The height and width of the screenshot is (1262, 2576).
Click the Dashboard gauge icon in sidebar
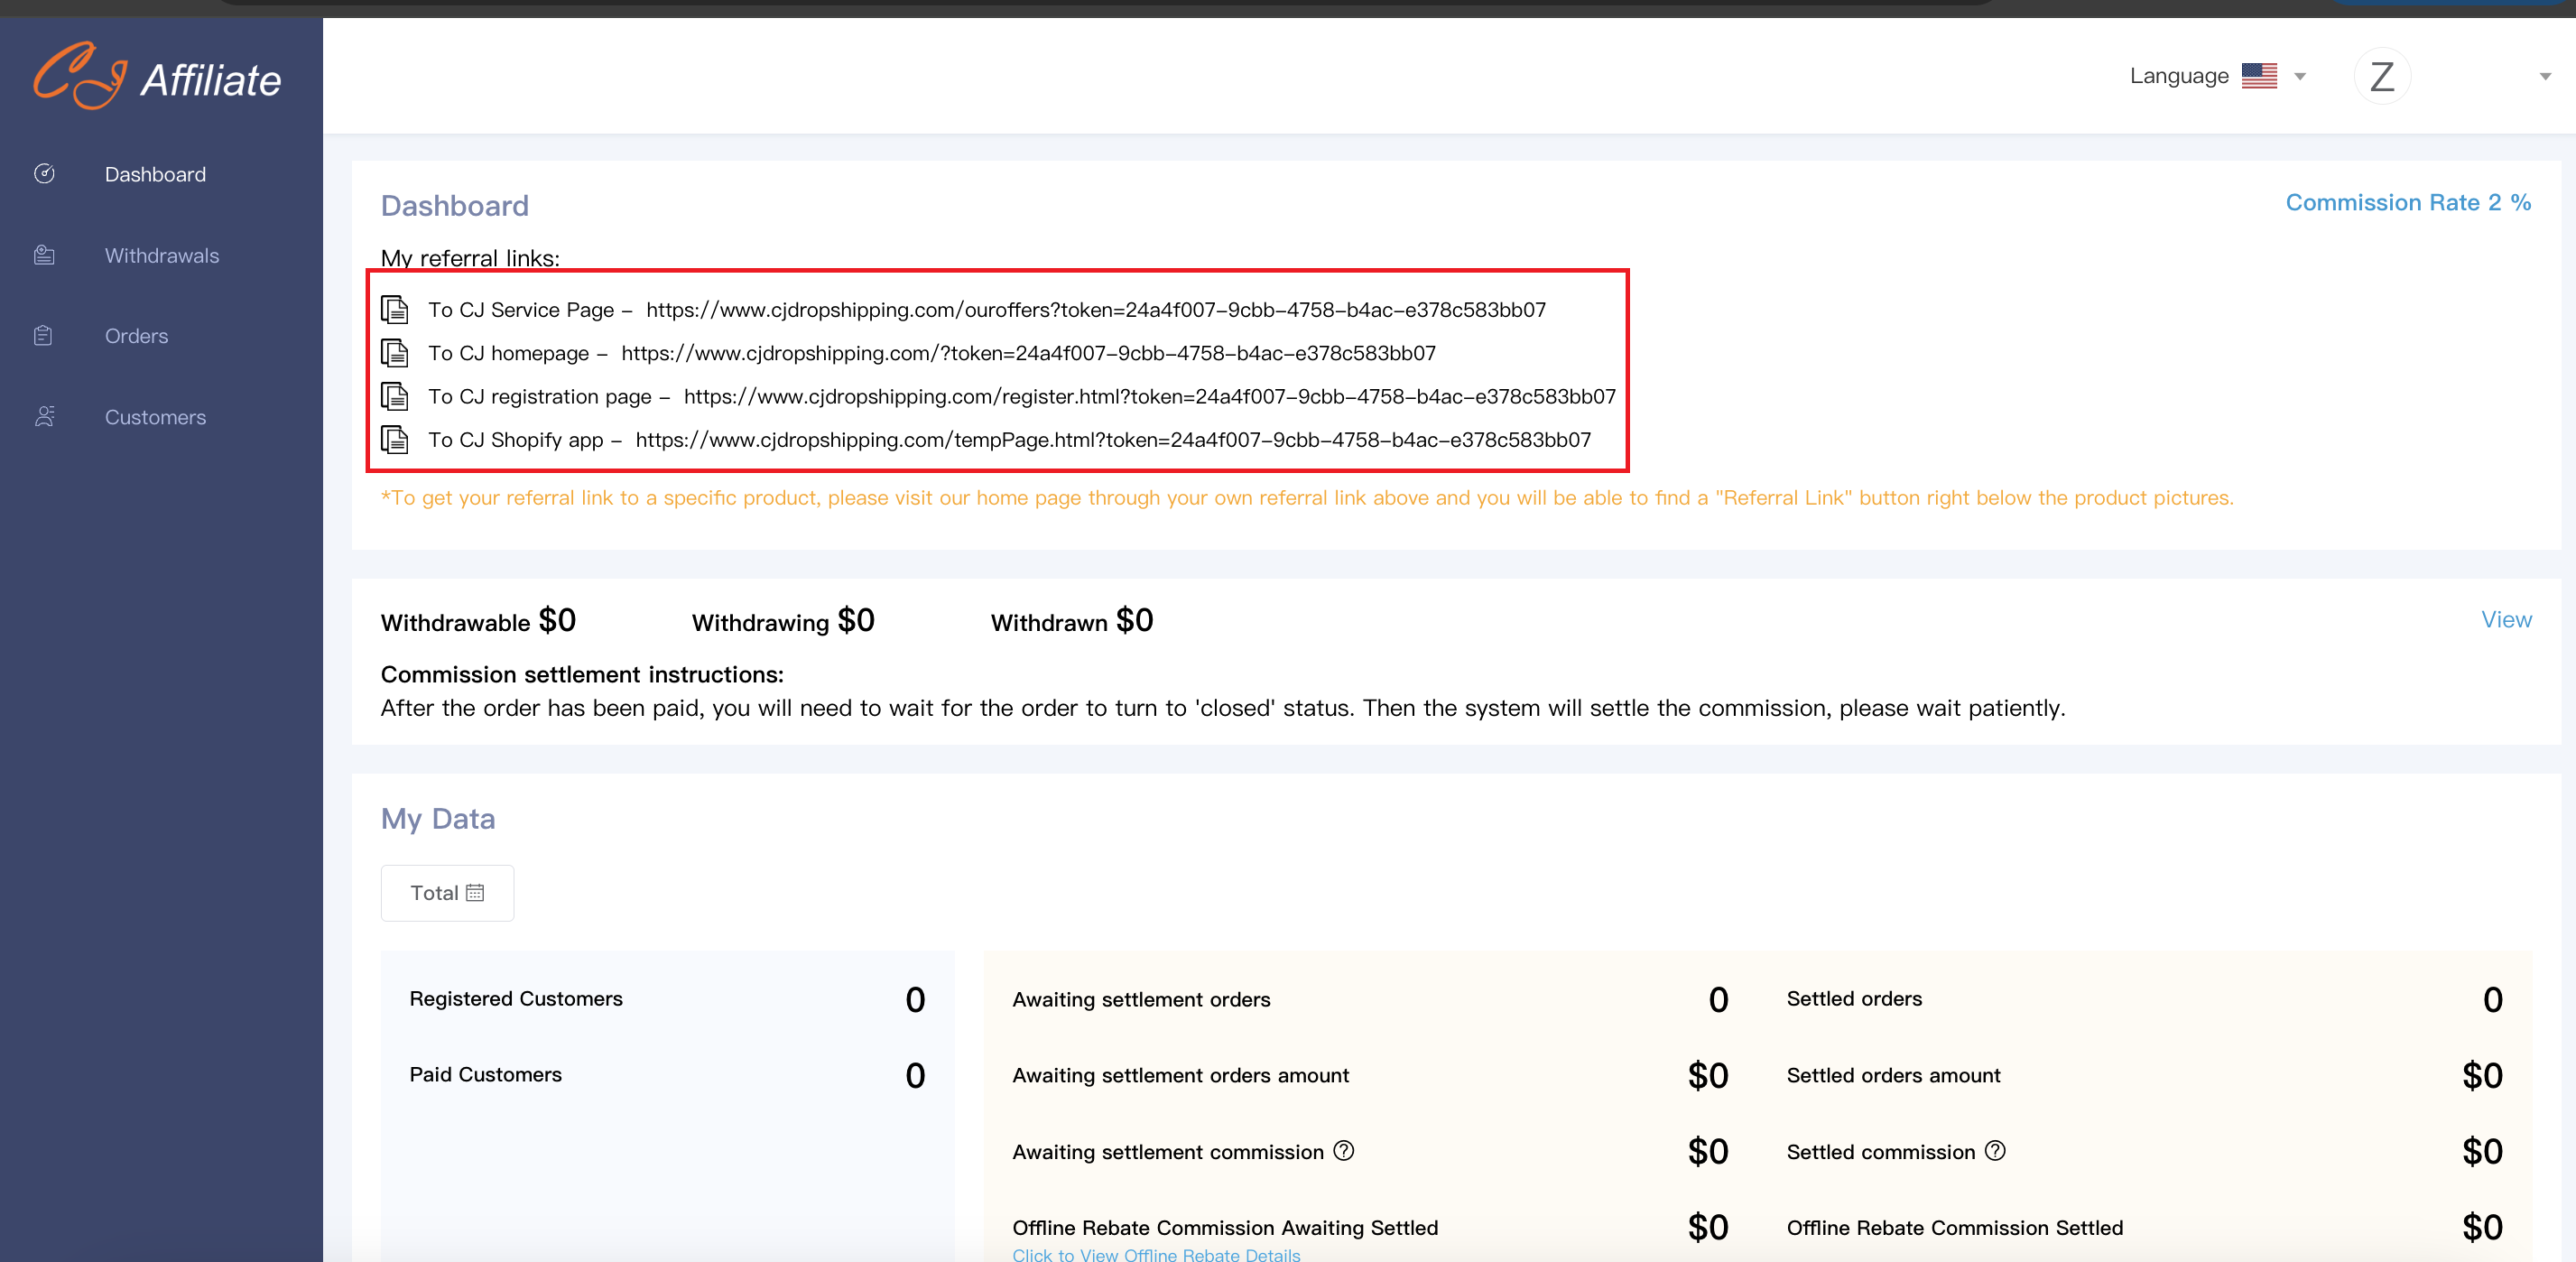pyautogui.click(x=44, y=174)
